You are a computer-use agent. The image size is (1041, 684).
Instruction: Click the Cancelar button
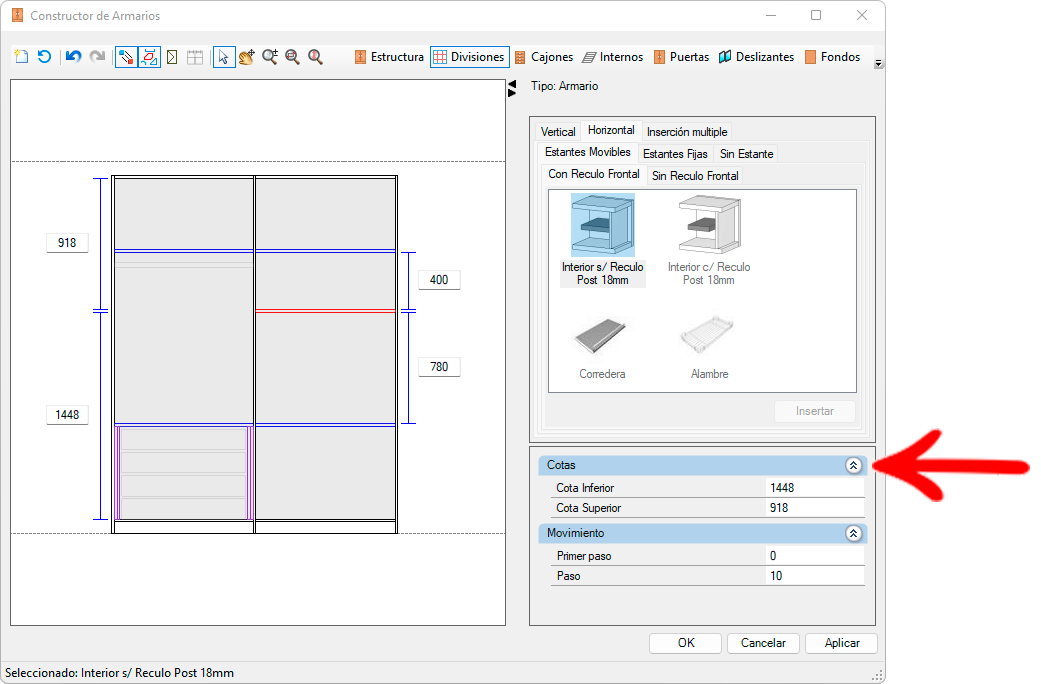pos(763,643)
